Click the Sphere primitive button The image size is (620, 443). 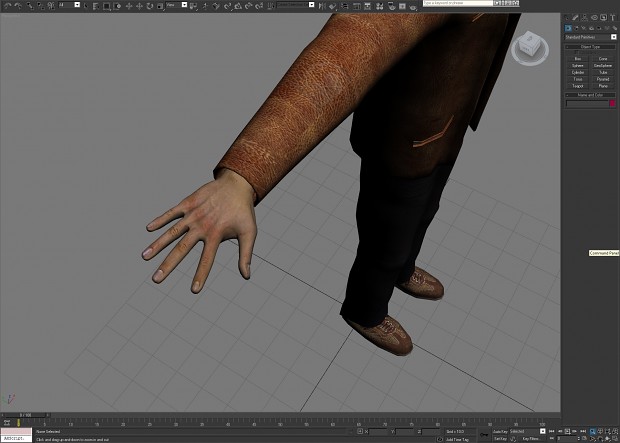point(578,66)
